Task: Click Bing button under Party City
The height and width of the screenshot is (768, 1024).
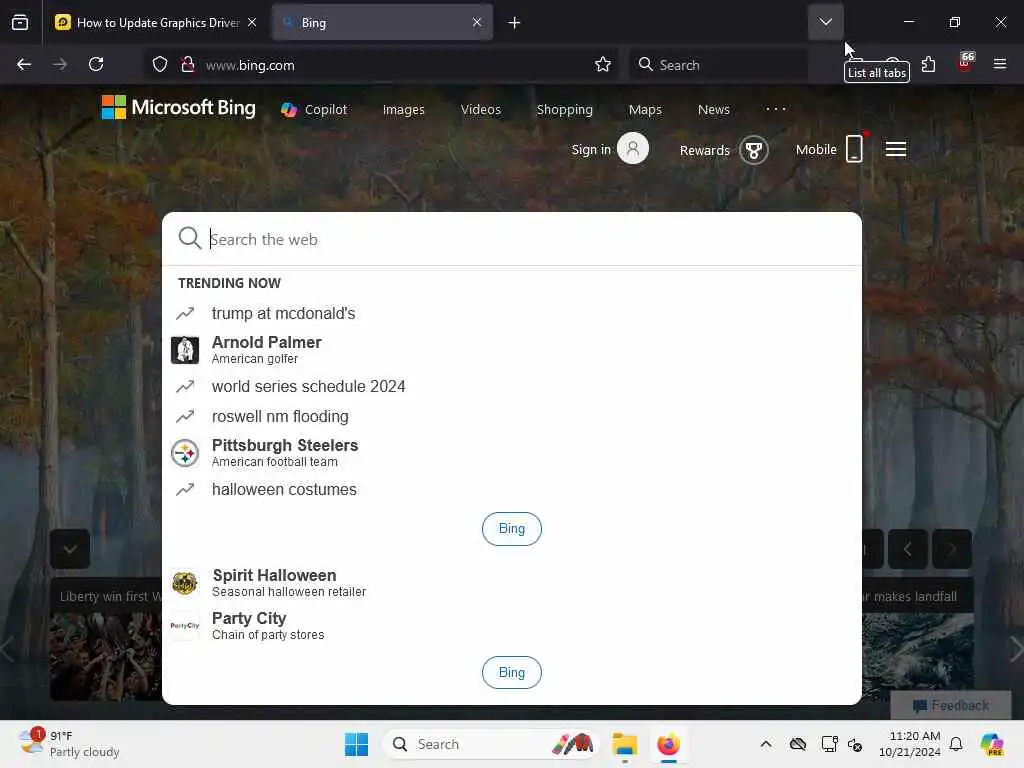Action: point(511,673)
